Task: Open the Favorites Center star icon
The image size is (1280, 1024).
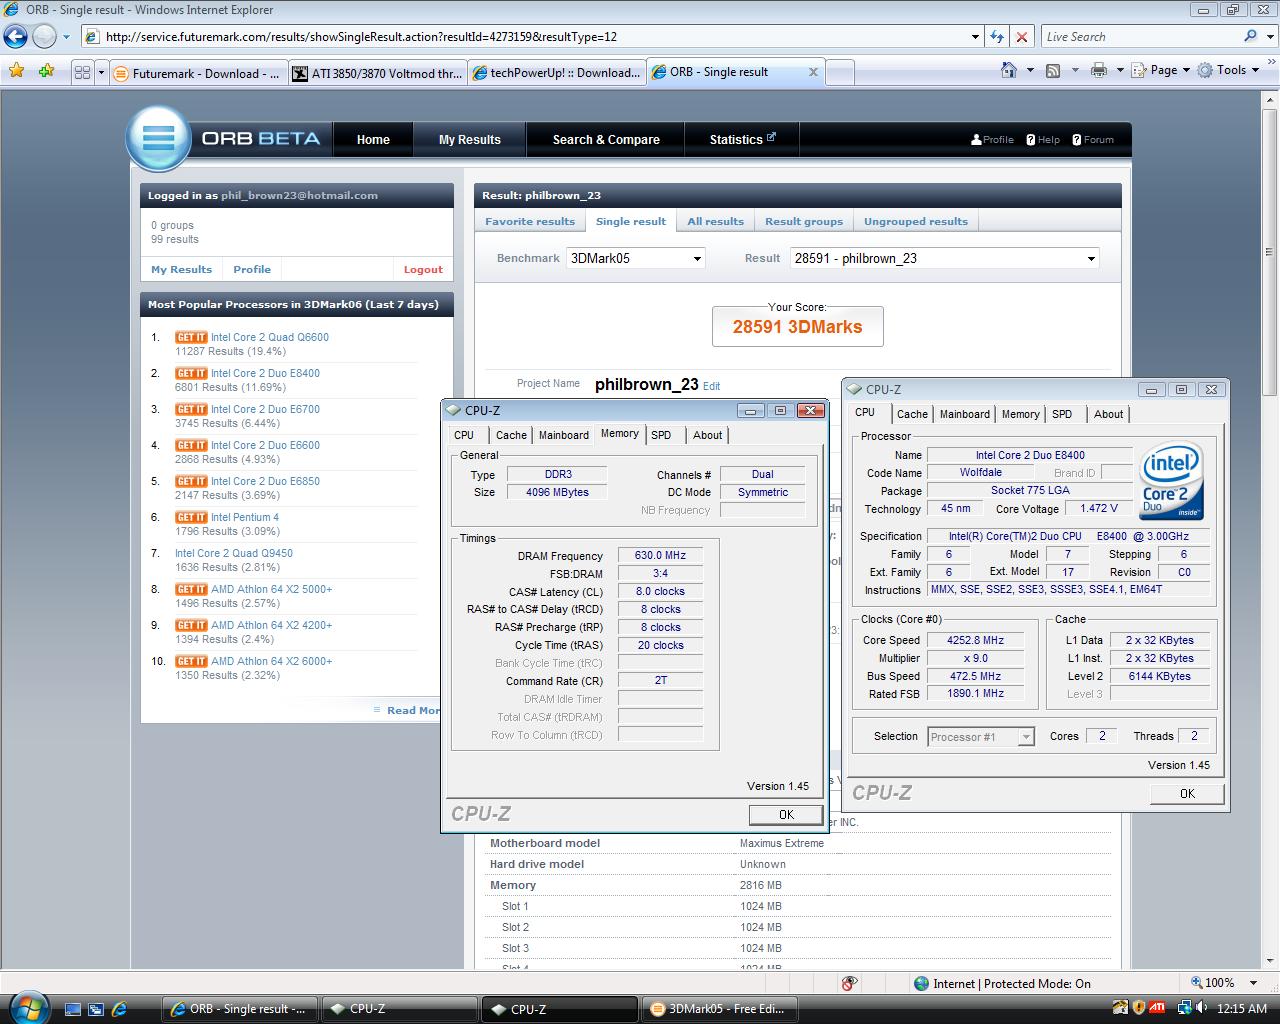Action: pyautogui.click(x=16, y=71)
